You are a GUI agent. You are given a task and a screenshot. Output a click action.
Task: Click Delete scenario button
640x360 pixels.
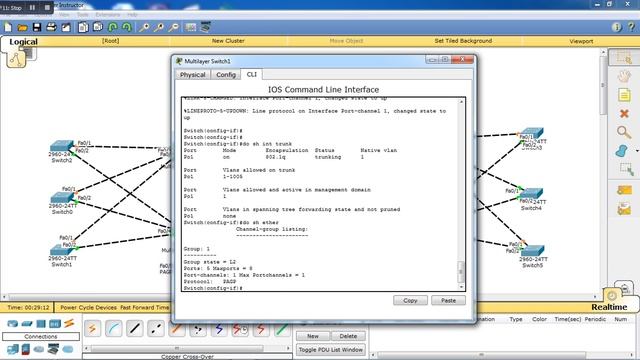click(x=348, y=336)
